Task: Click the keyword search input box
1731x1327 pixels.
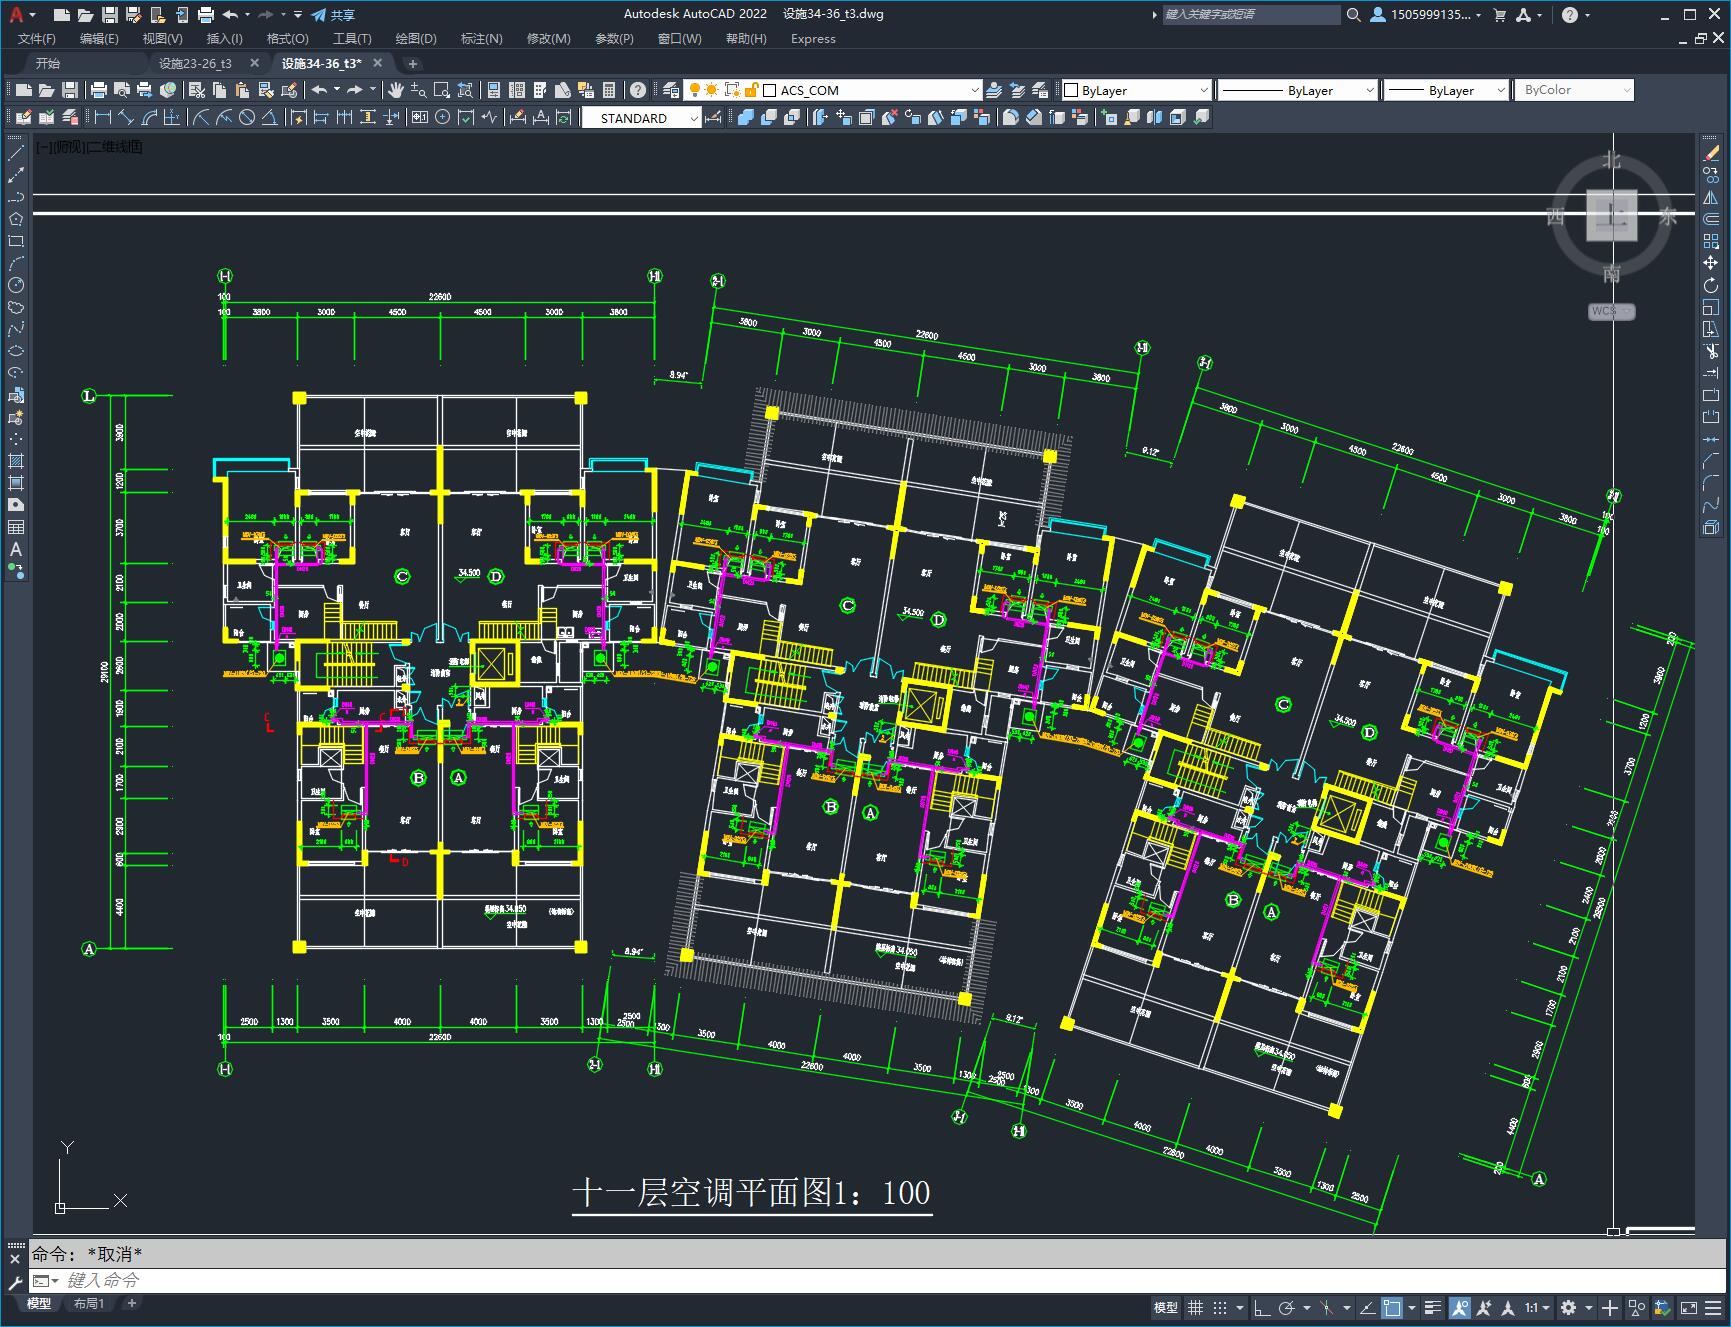Action: click(1252, 15)
